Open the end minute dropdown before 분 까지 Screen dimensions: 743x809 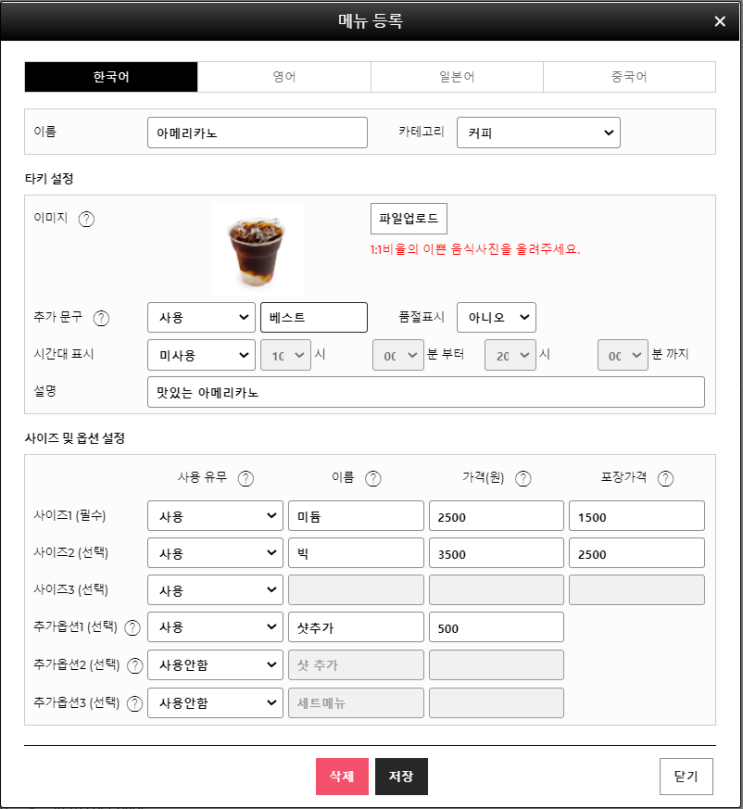click(x=623, y=355)
